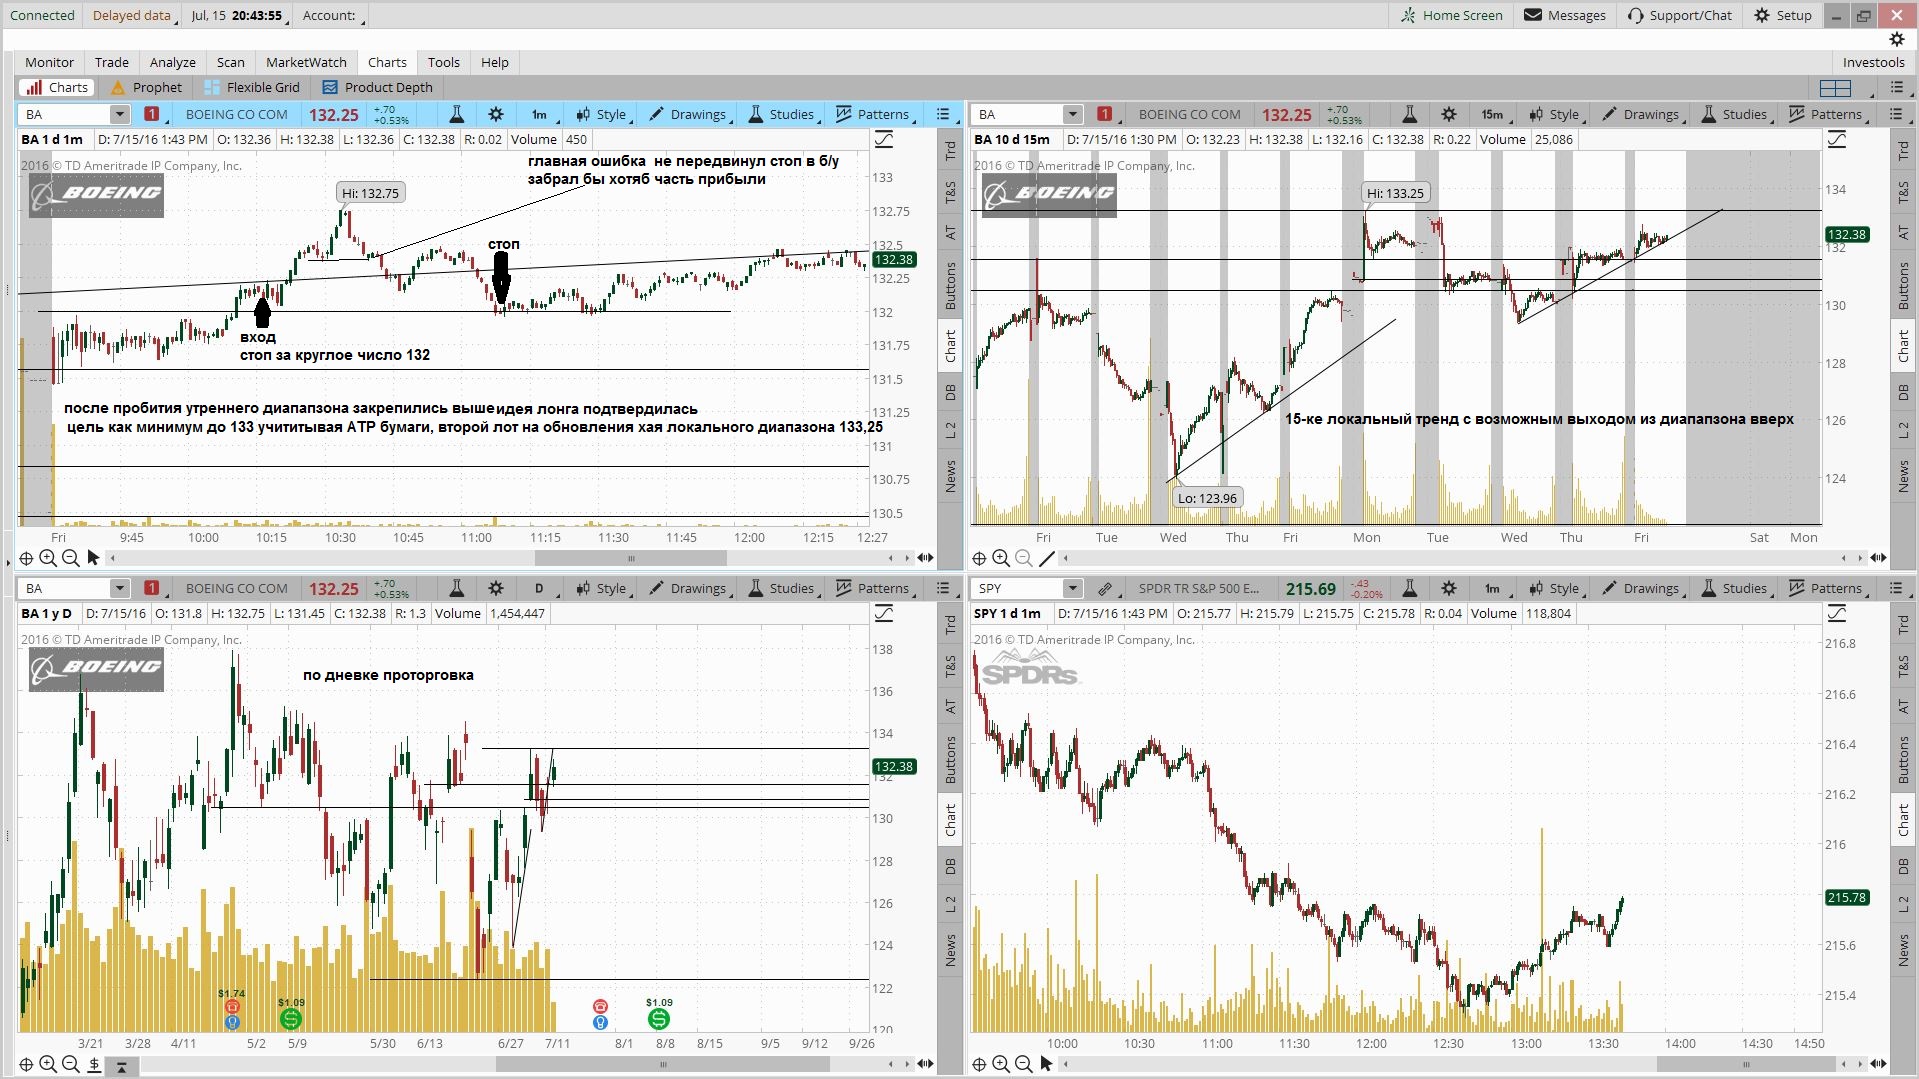Open the Setup menu
This screenshot has width=1919, height=1079.
coord(1783,15)
